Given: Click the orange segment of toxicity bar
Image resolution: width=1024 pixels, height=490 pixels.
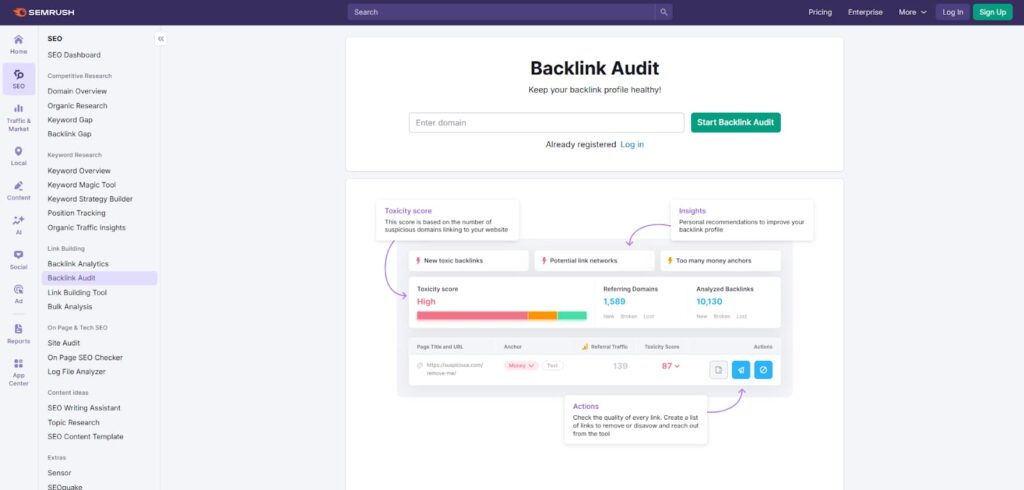Looking at the screenshot, I should [x=543, y=316].
